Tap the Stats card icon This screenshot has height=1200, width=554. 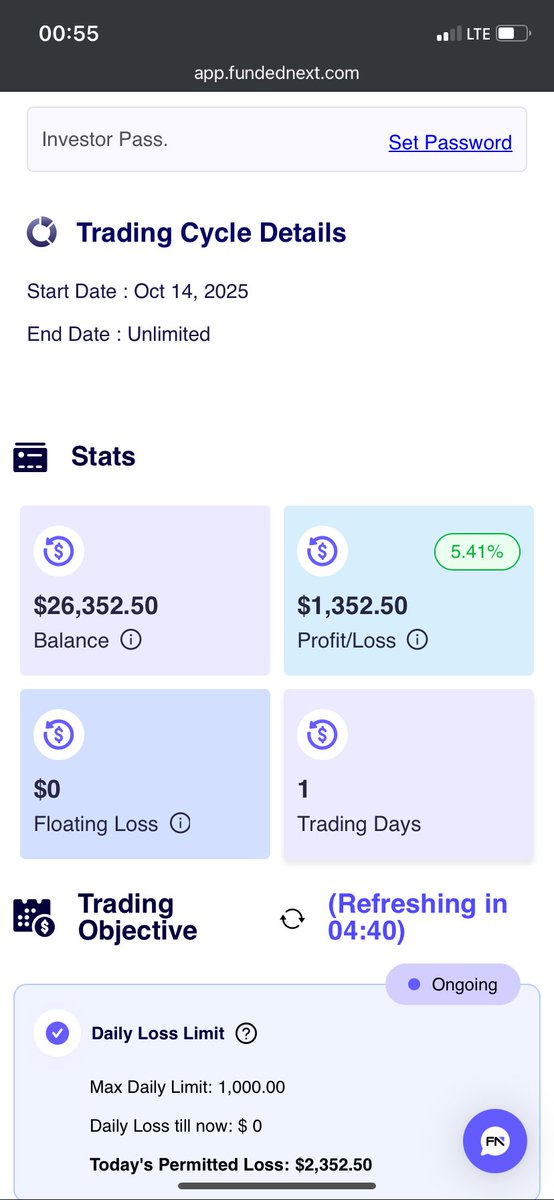tap(30, 457)
